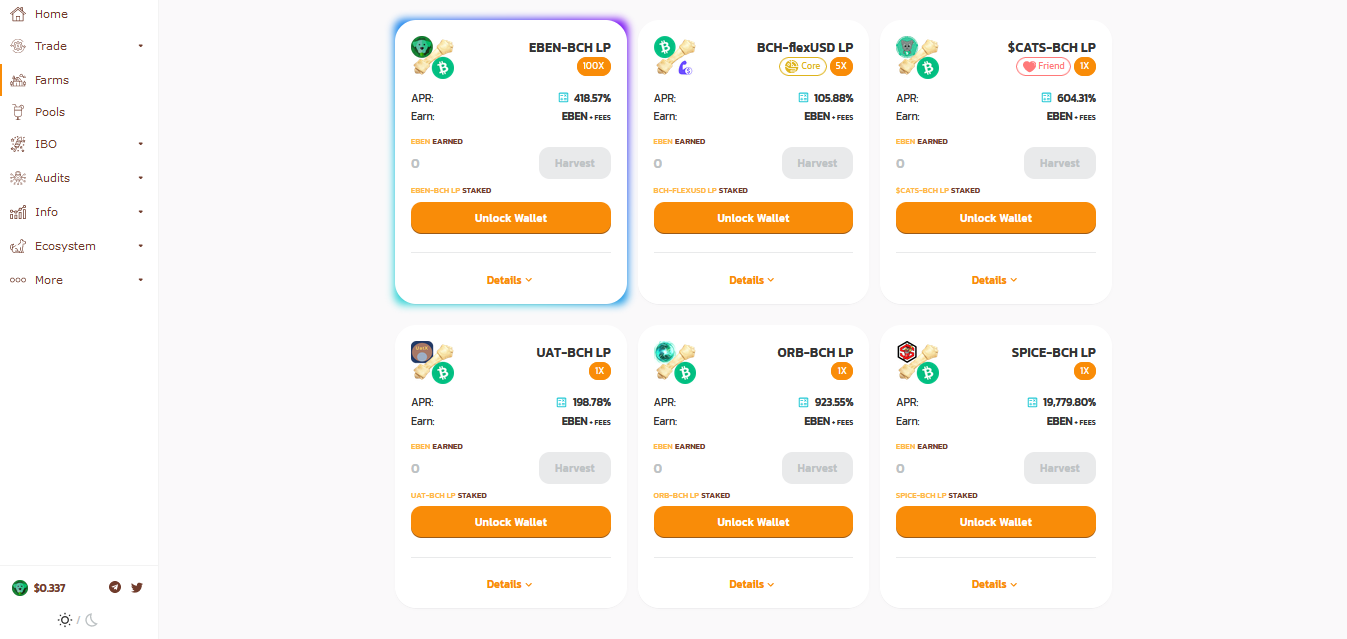Switch to dark mode moon icon
Screen dimensions: 1347x639
[91, 620]
